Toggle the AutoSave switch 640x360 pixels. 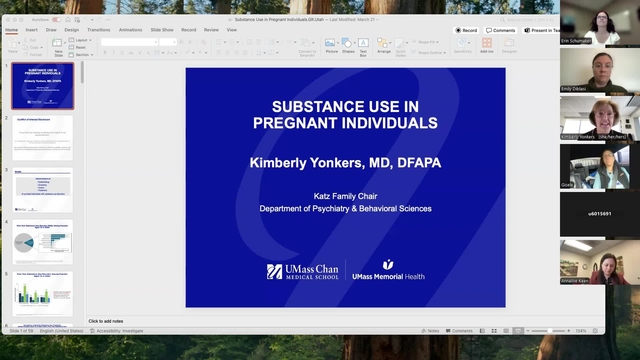coord(56,20)
